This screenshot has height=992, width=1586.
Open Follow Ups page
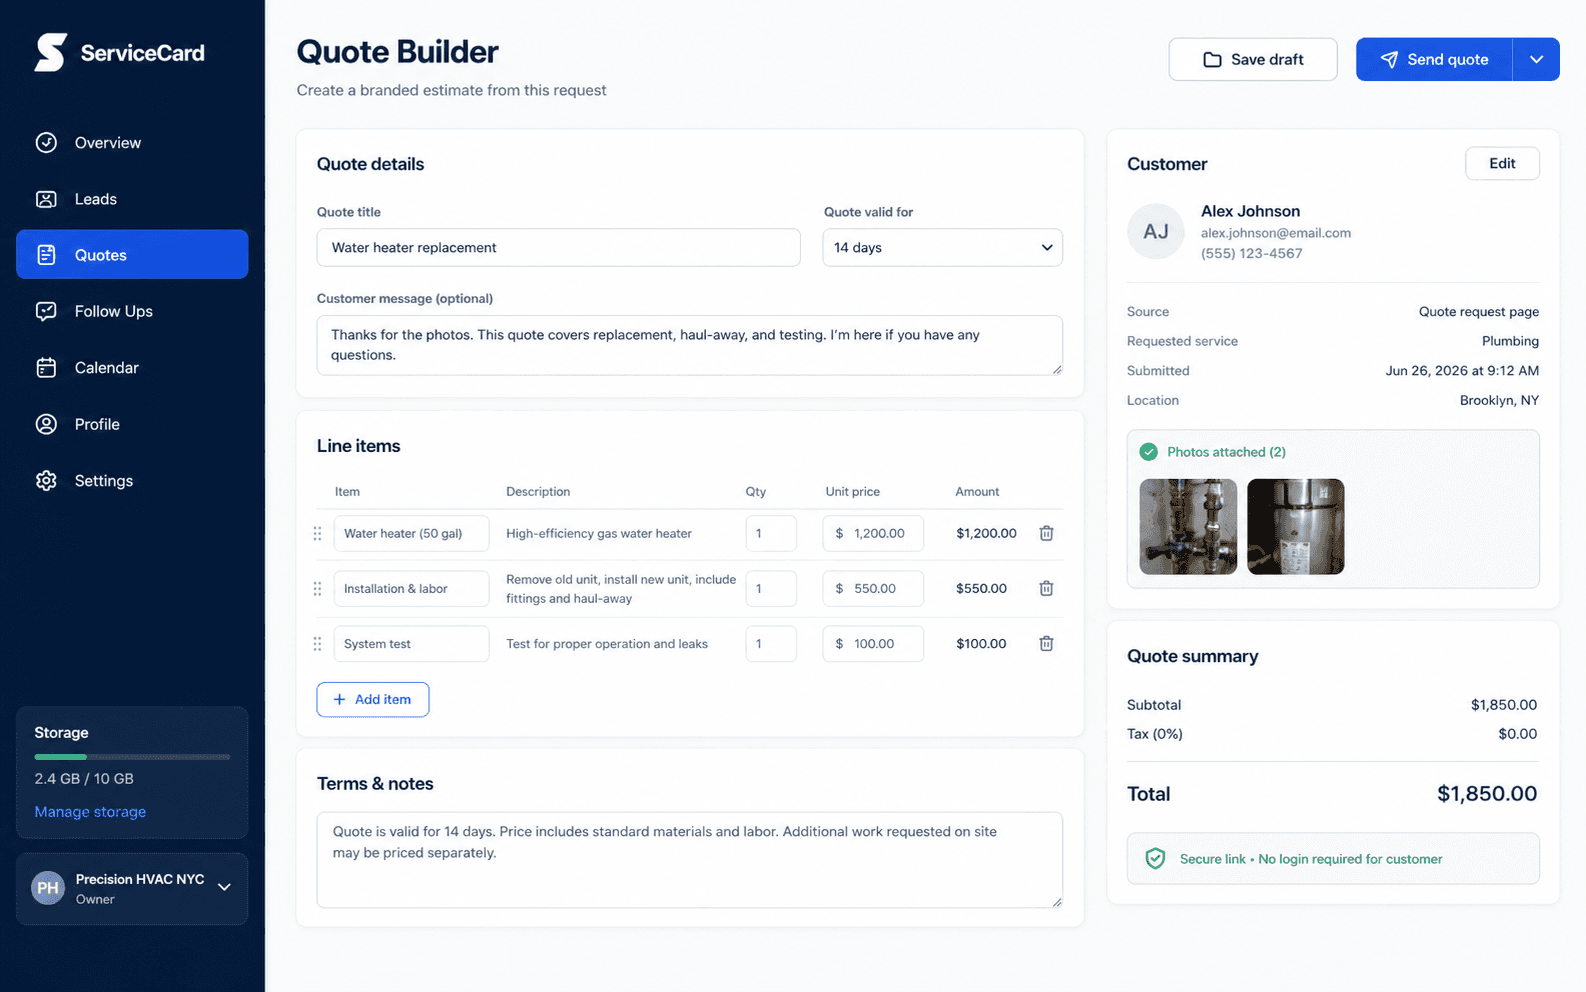click(x=132, y=311)
